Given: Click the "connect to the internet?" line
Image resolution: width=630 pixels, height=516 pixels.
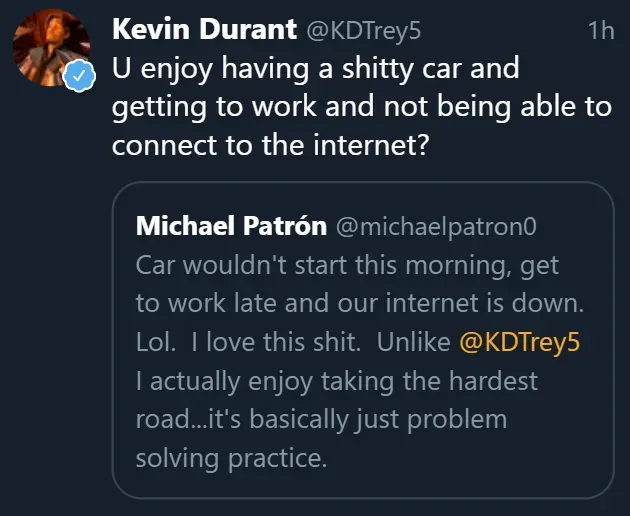Looking at the screenshot, I should (270, 145).
